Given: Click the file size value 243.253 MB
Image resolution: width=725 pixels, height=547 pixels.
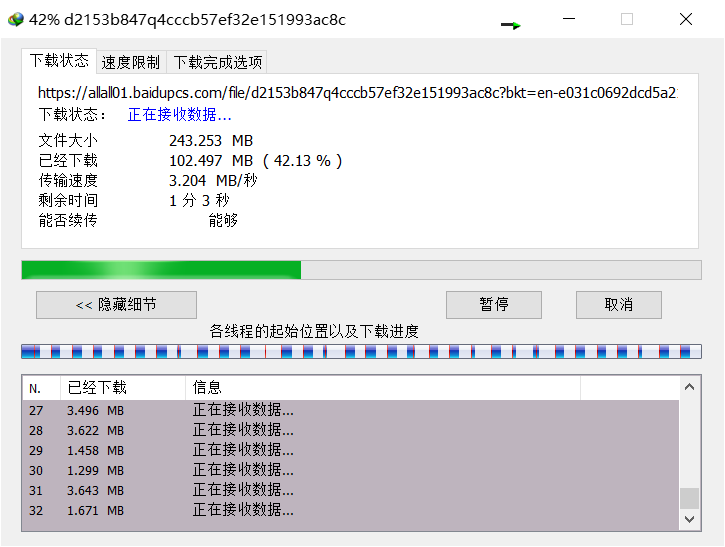Looking at the screenshot, I should coord(211,141).
